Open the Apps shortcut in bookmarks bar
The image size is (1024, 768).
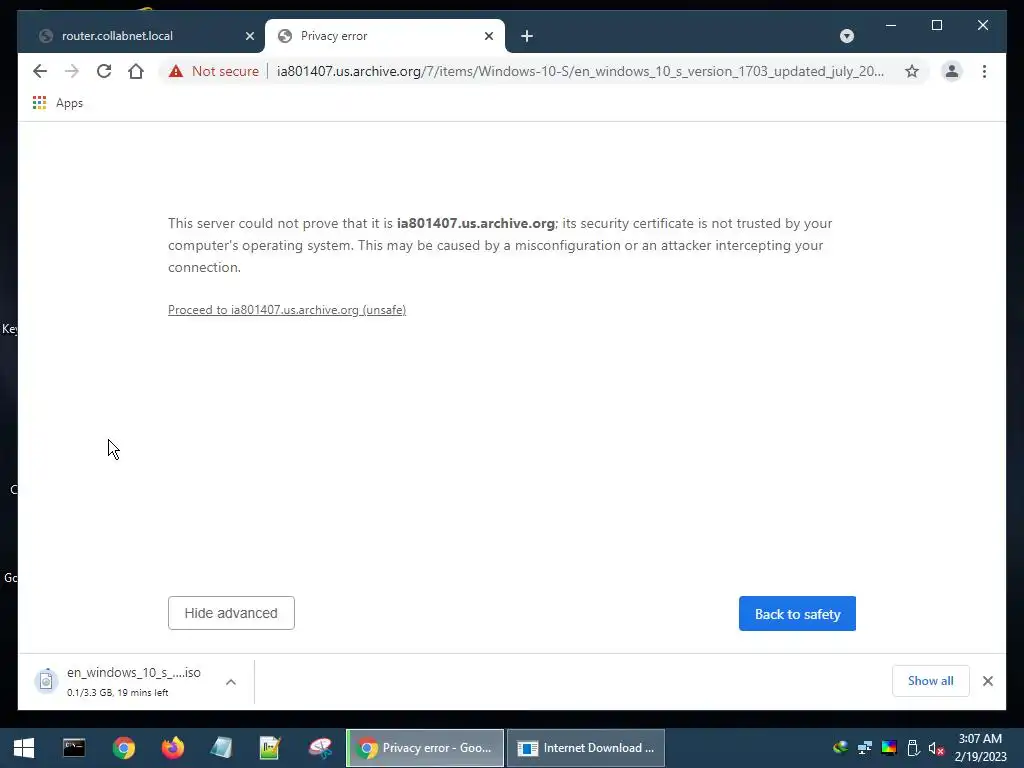point(58,103)
